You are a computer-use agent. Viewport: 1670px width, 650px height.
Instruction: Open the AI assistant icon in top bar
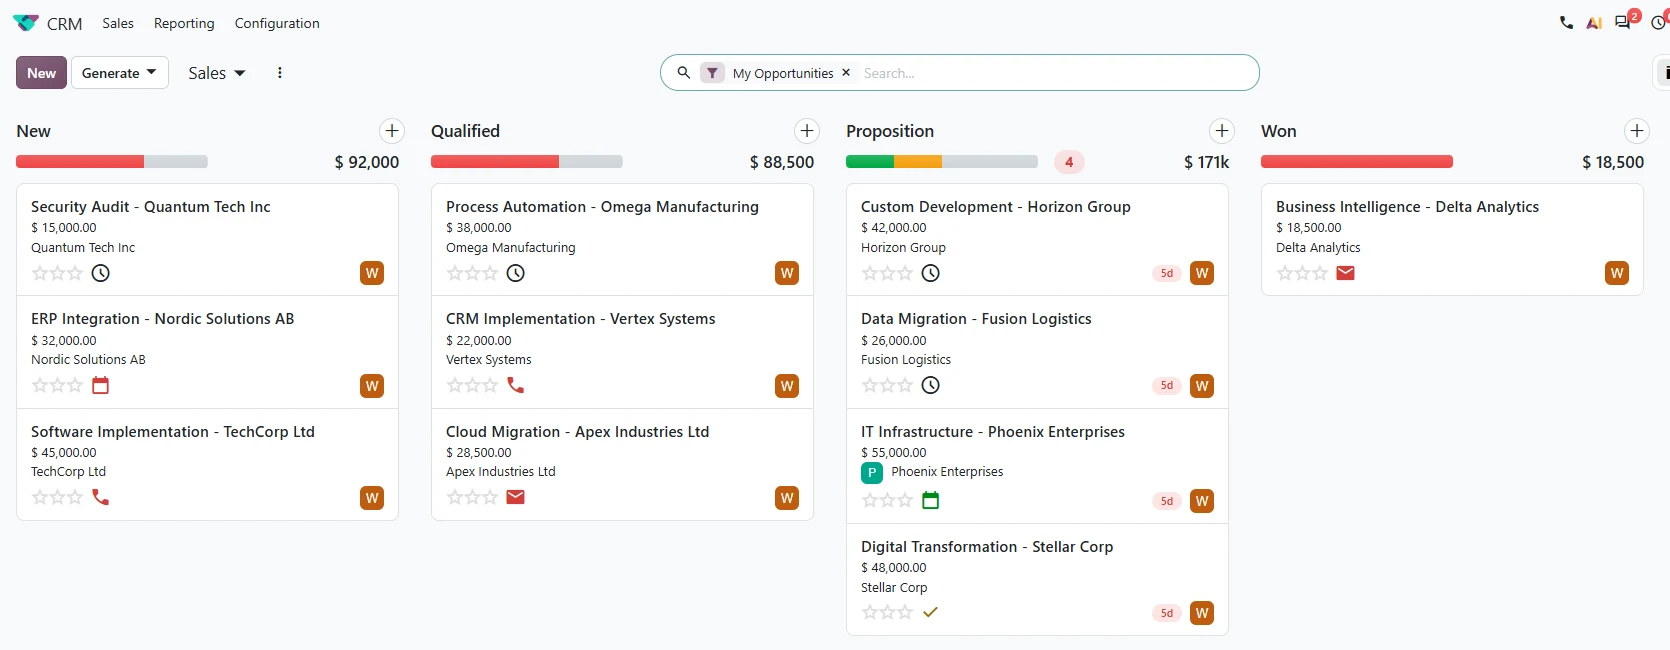click(x=1594, y=23)
